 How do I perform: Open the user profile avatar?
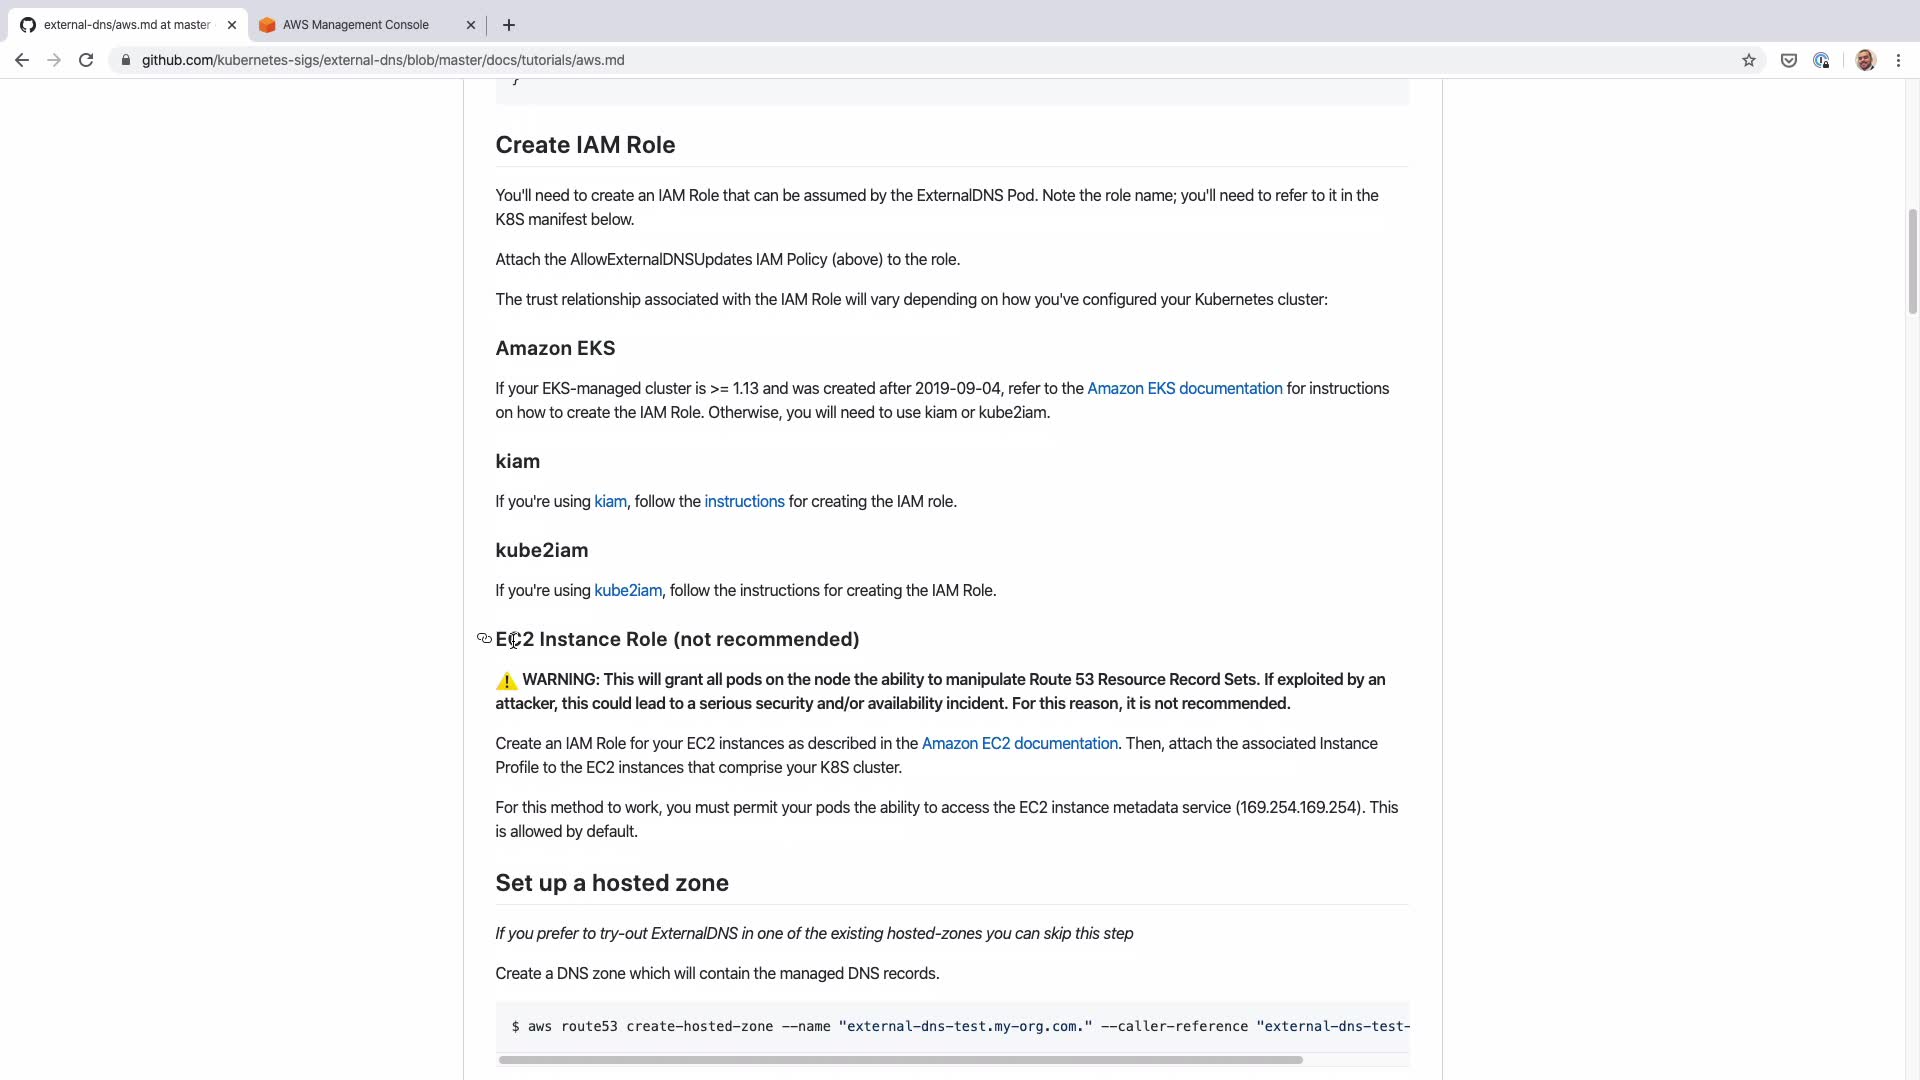coord(1865,60)
